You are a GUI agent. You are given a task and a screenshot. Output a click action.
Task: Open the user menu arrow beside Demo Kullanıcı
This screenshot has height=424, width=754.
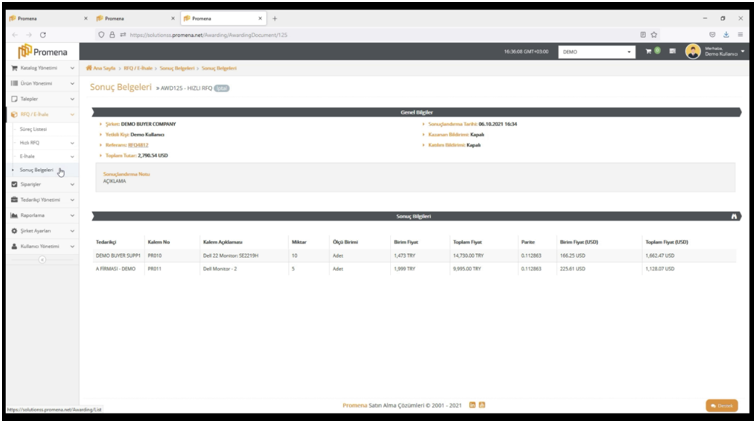pyautogui.click(x=743, y=51)
